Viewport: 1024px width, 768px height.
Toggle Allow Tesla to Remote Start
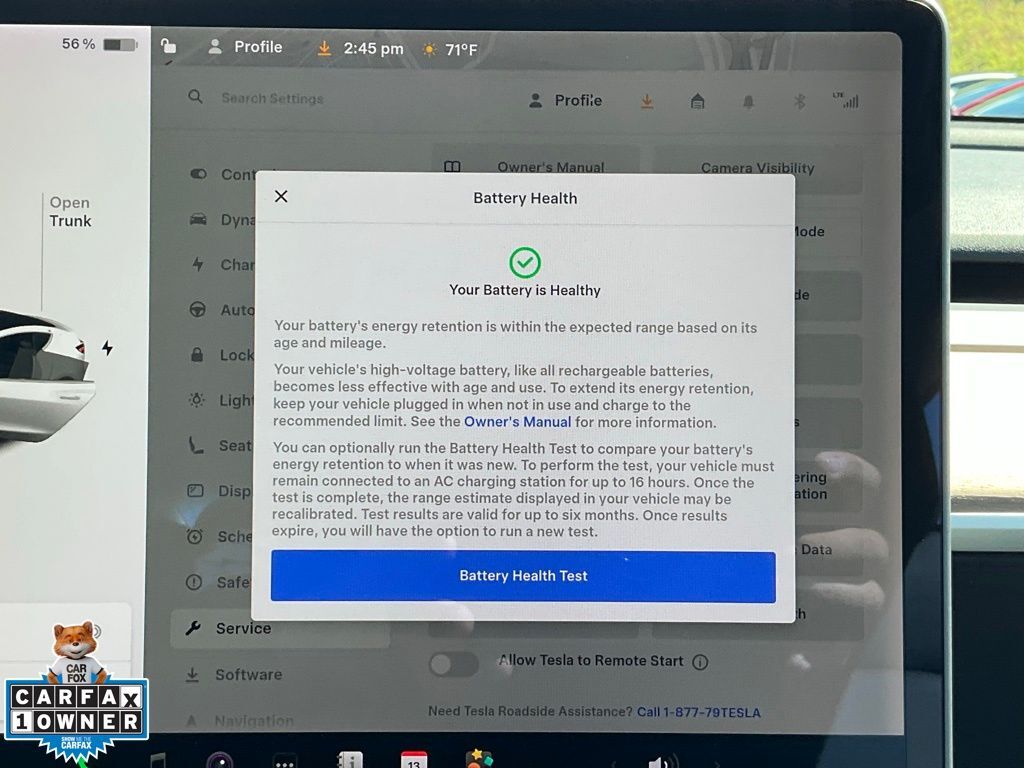(454, 662)
